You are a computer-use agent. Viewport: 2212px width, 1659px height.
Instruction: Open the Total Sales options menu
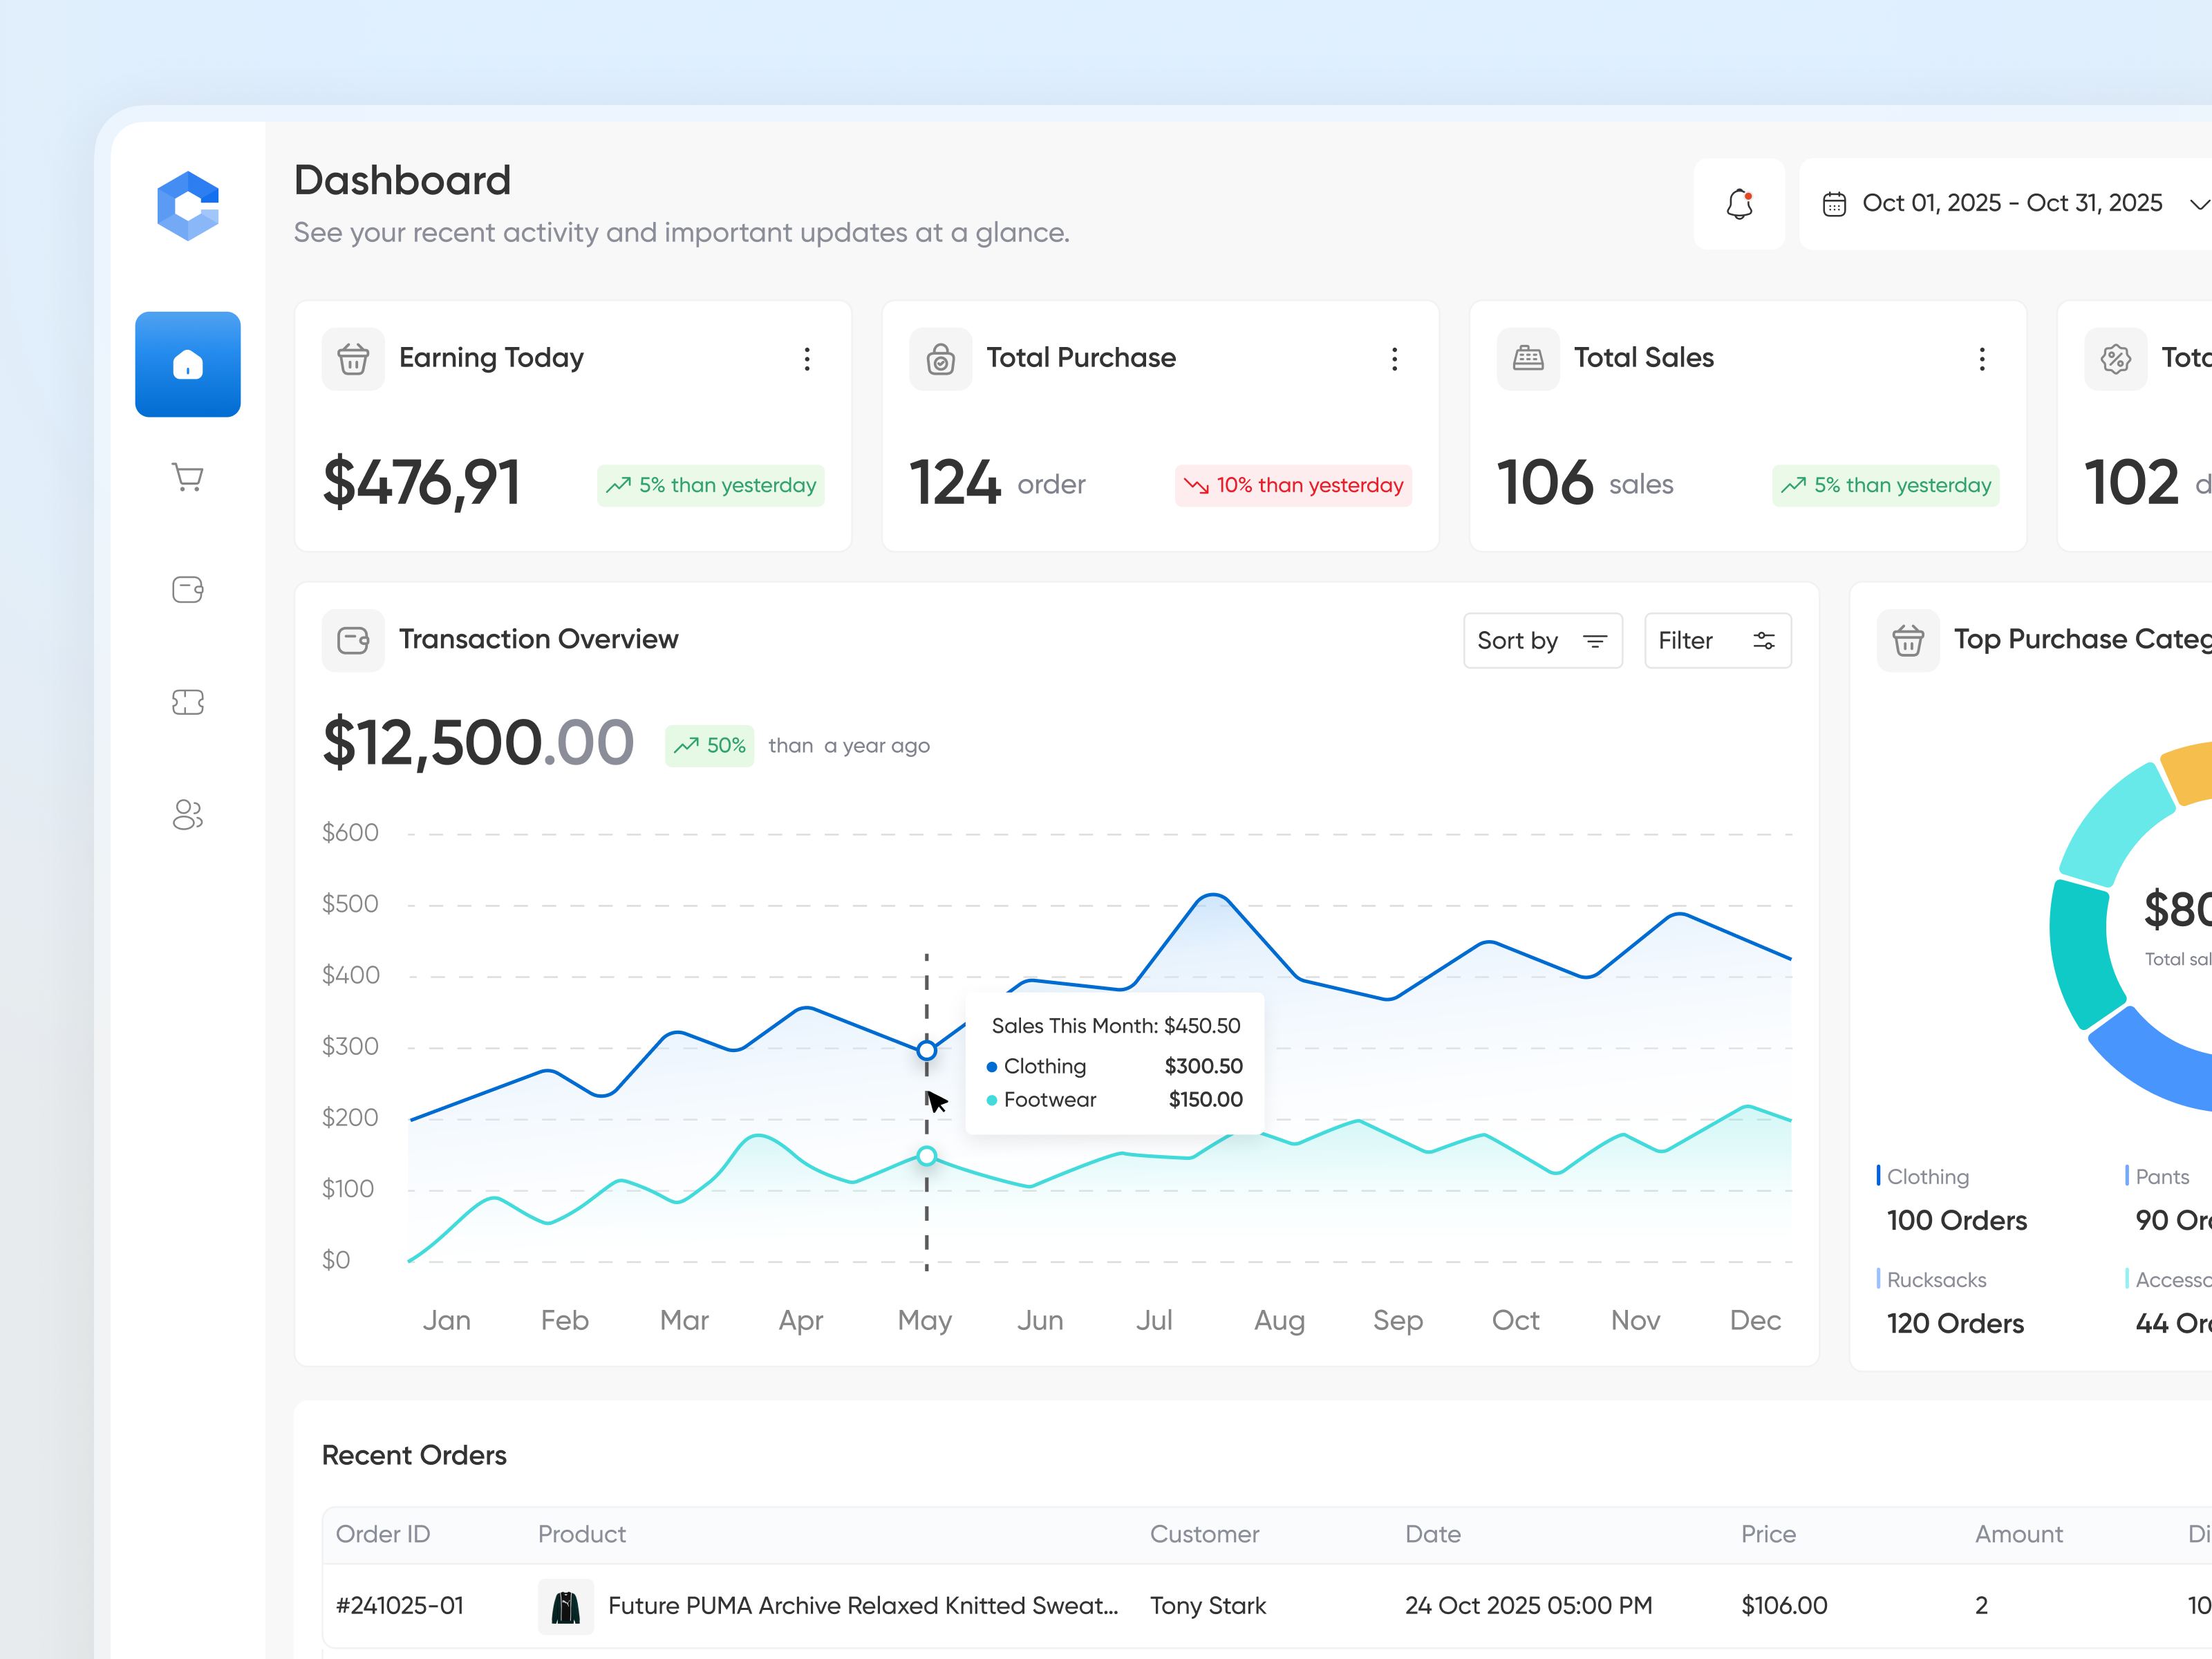pos(1982,359)
